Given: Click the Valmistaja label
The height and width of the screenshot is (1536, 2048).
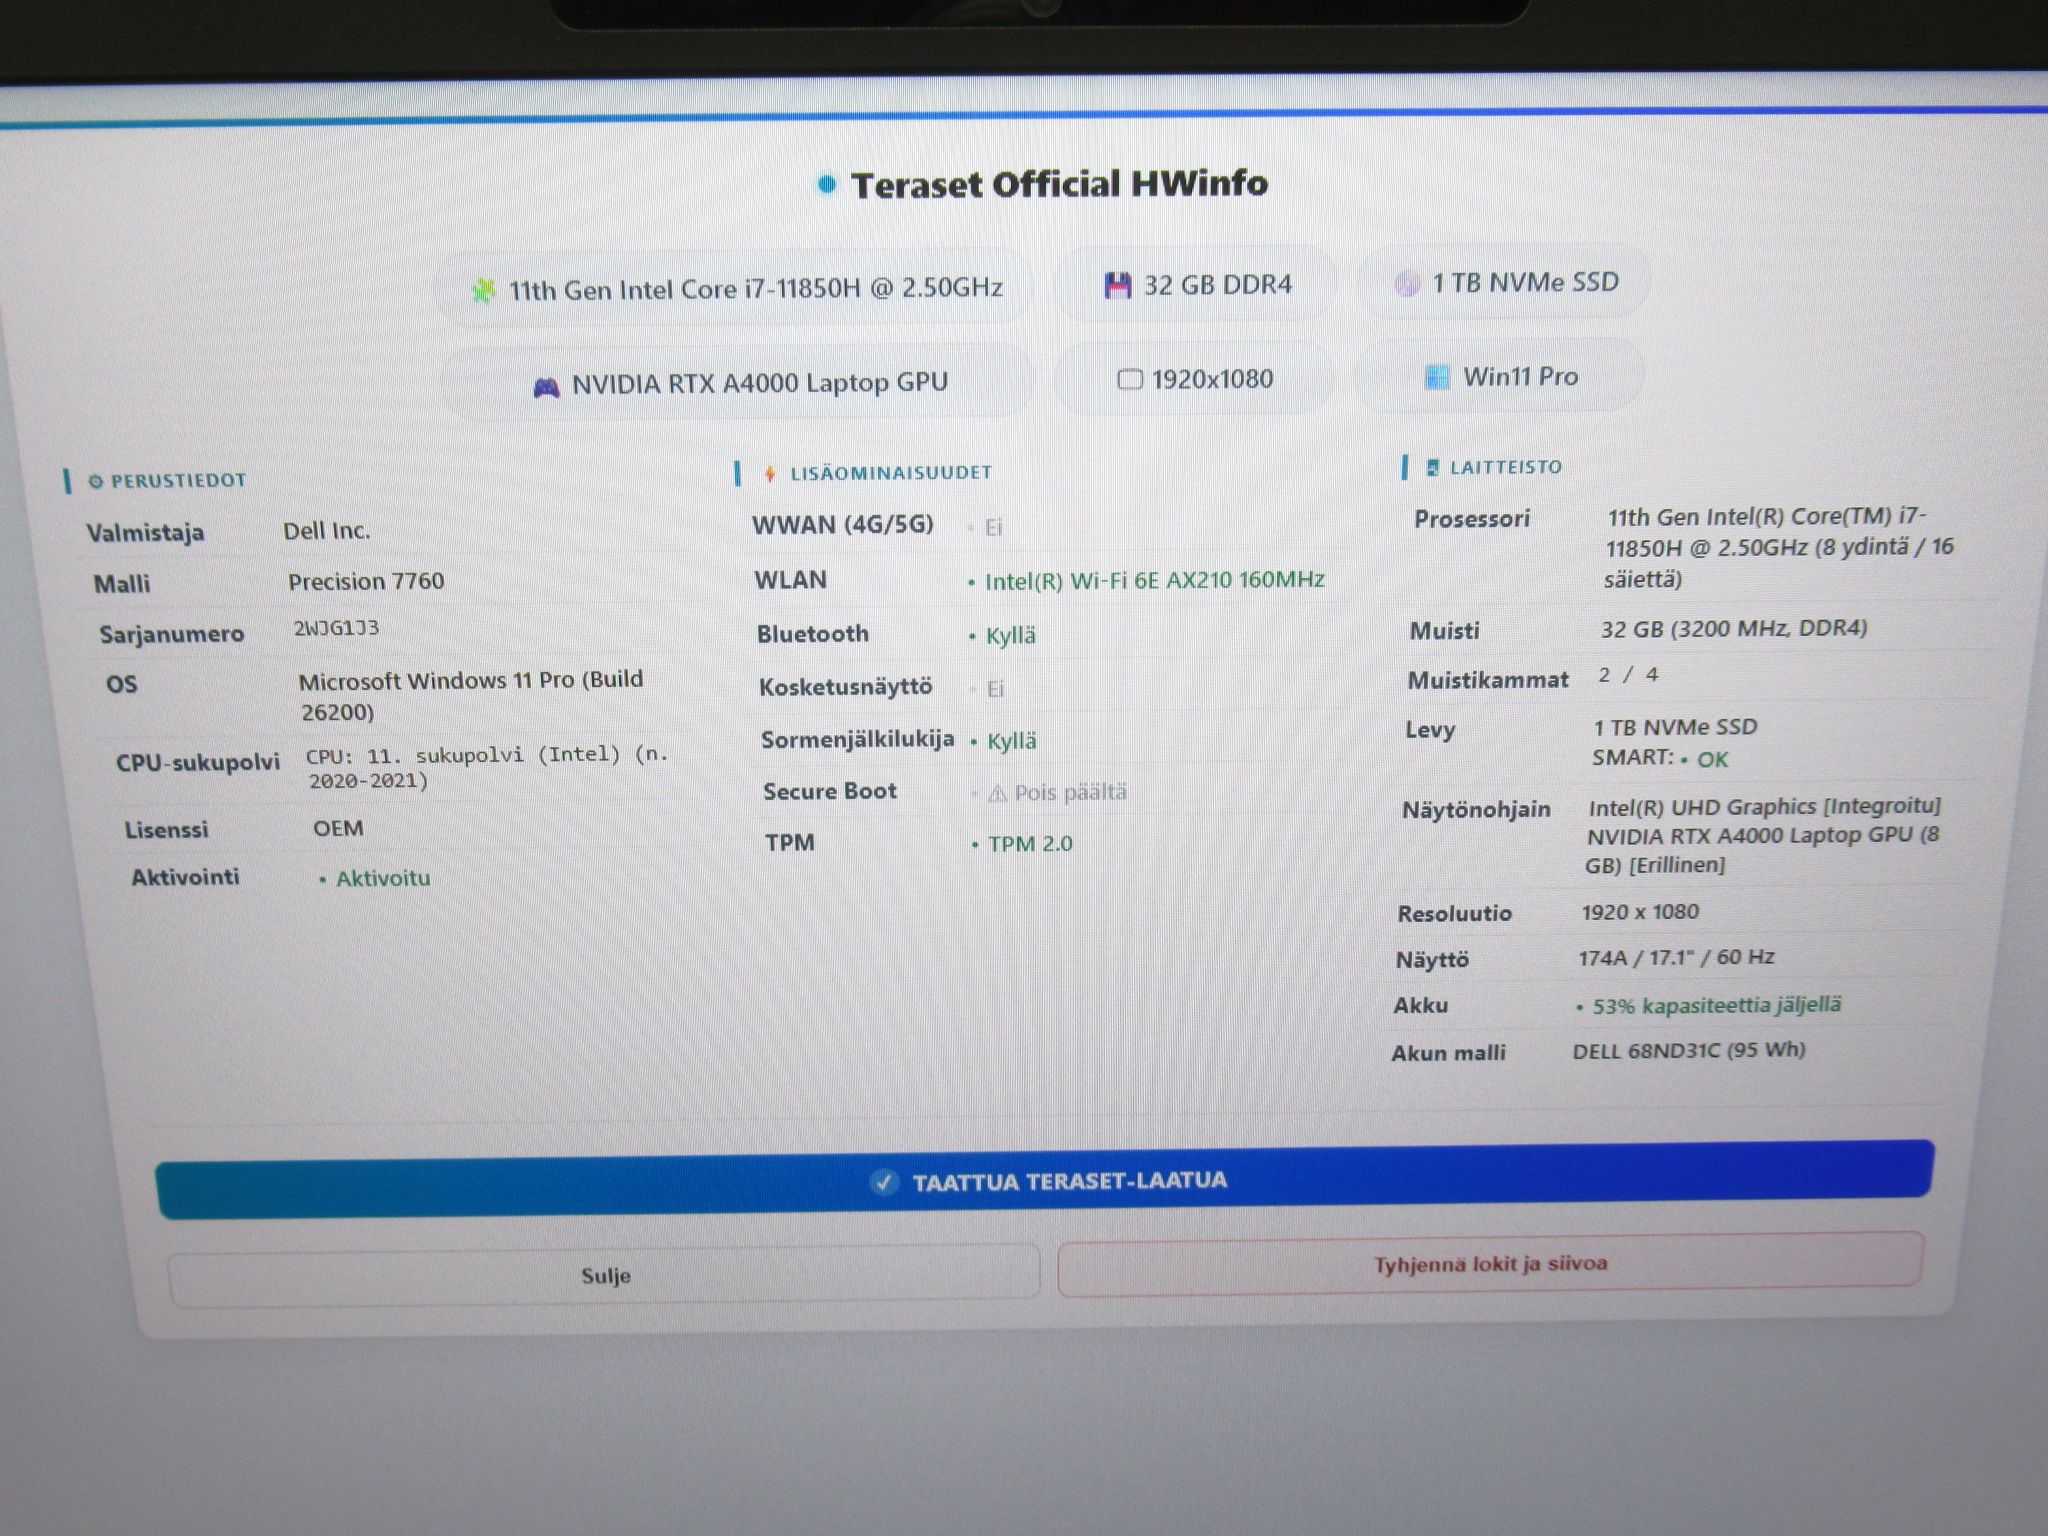Looking at the screenshot, I should point(145,532).
